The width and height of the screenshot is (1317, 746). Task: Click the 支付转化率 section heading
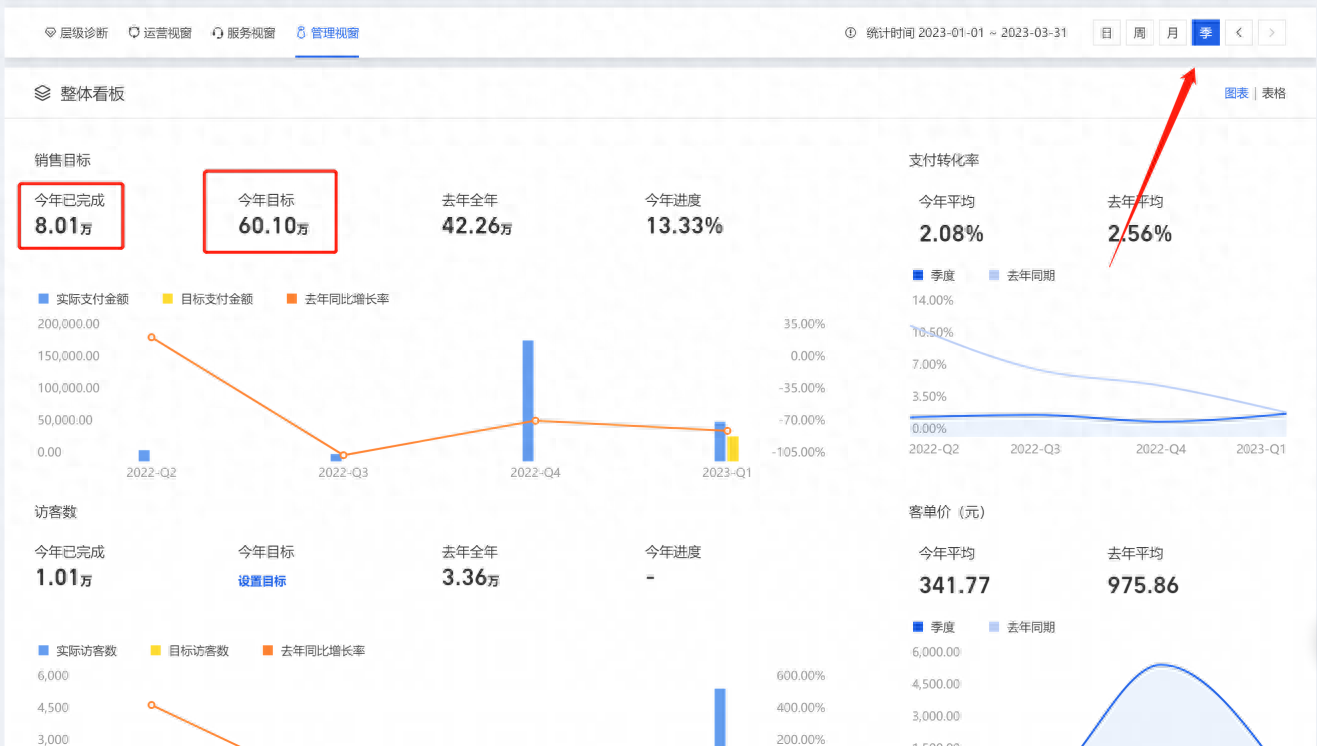click(x=944, y=160)
